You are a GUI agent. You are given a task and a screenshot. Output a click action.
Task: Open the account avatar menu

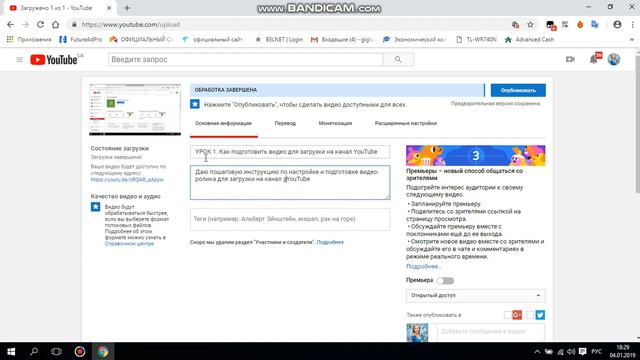614,59
